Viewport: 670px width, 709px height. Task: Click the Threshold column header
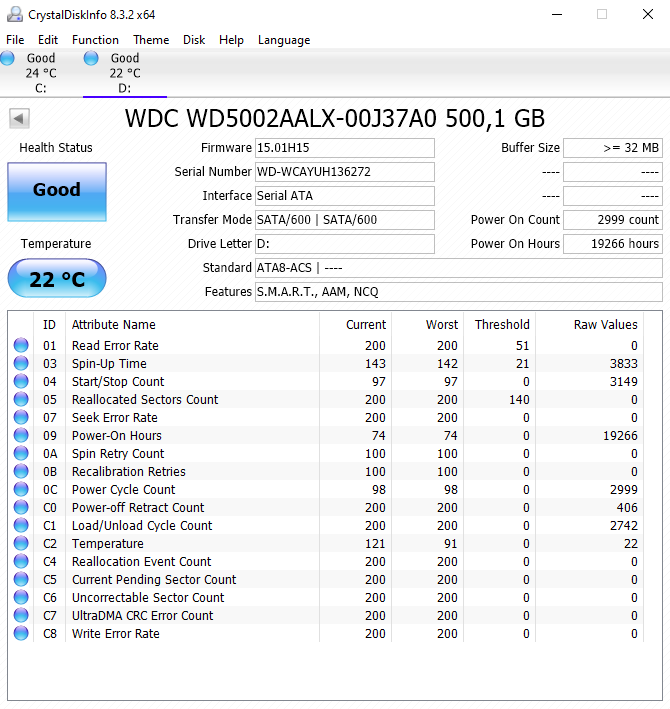click(x=502, y=325)
